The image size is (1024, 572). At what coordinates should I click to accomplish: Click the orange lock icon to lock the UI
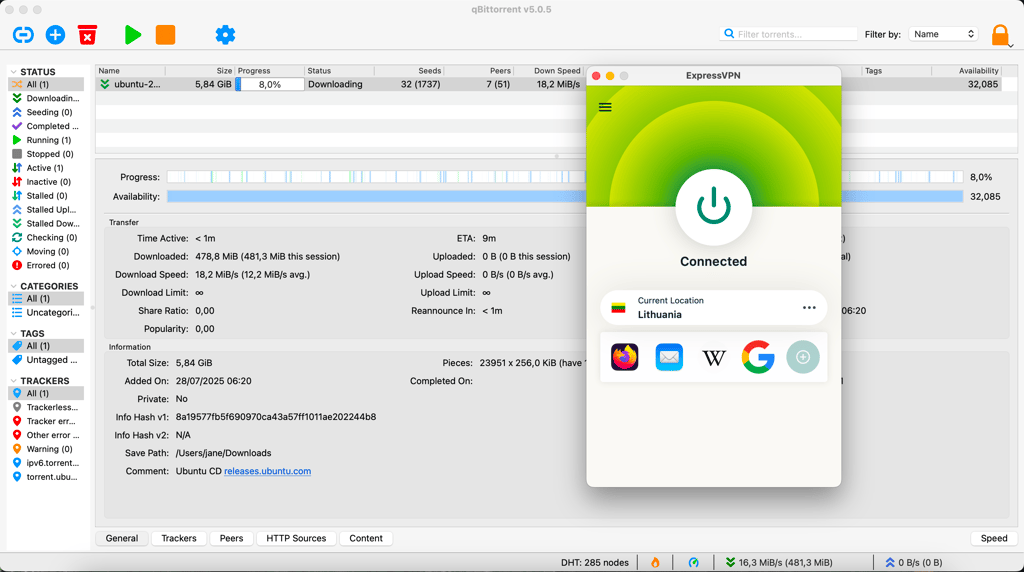pyautogui.click(x=1000, y=35)
